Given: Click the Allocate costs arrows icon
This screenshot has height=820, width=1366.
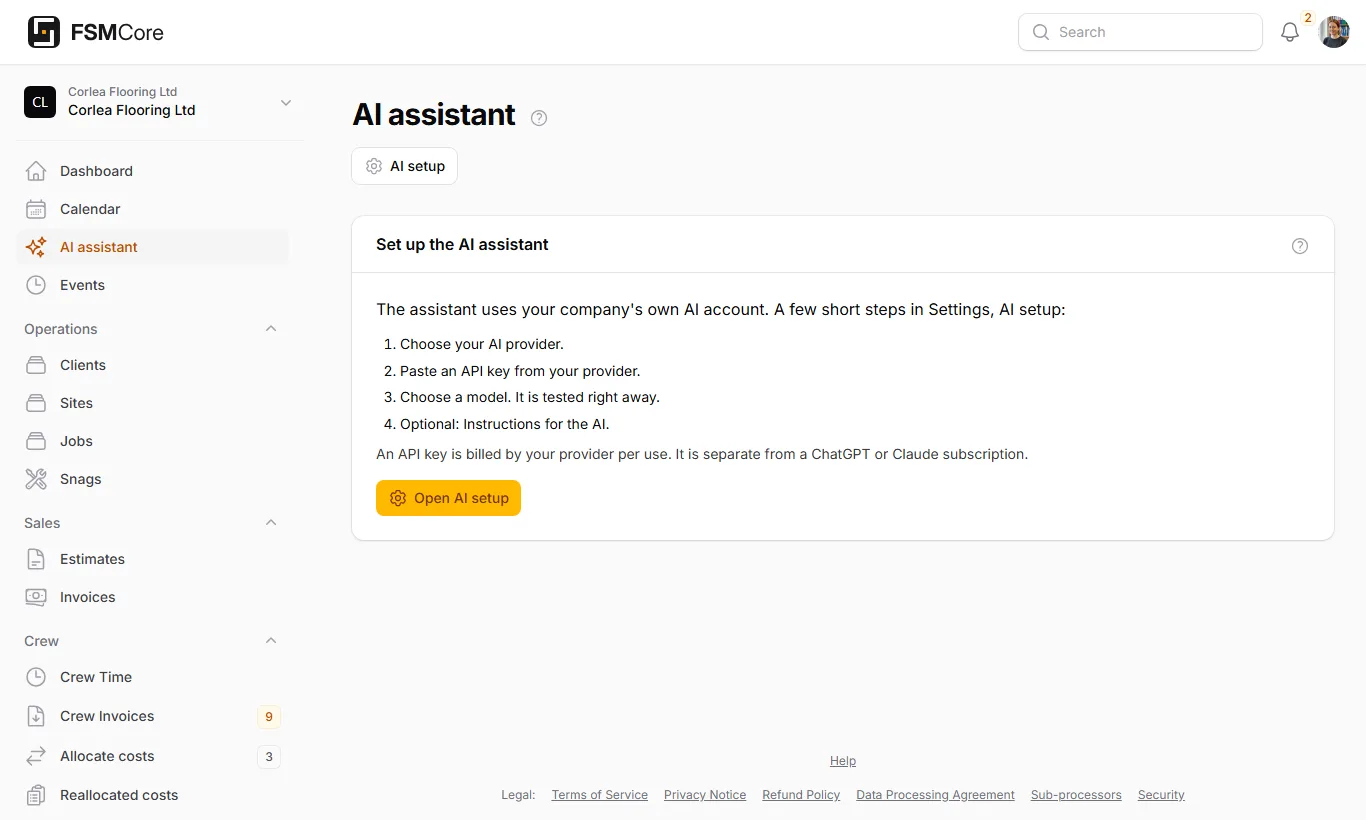Looking at the screenshot, I should coord(36,756).
